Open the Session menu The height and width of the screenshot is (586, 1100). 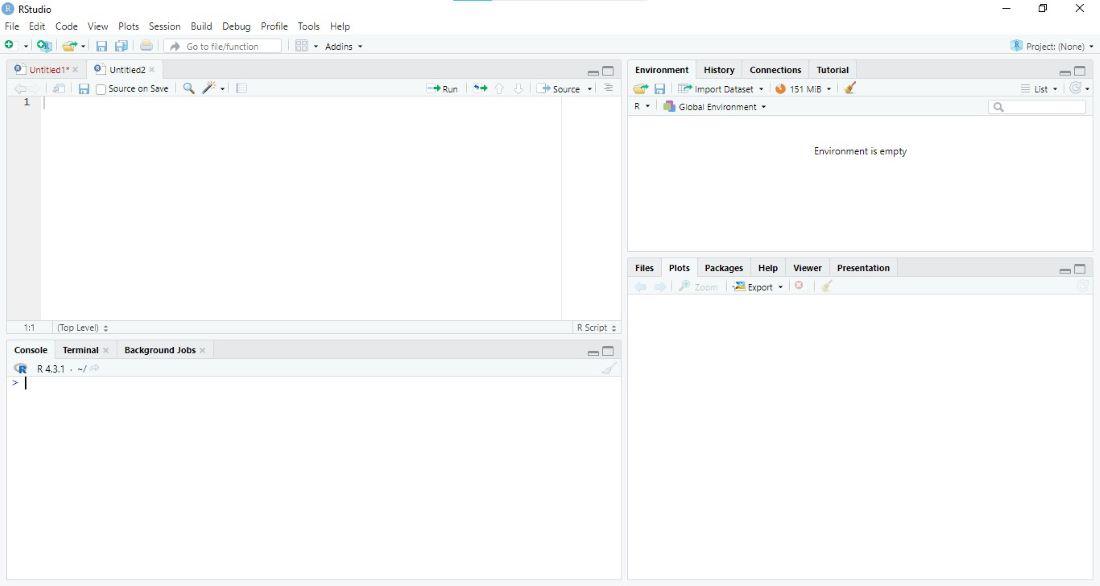point(165,26)
